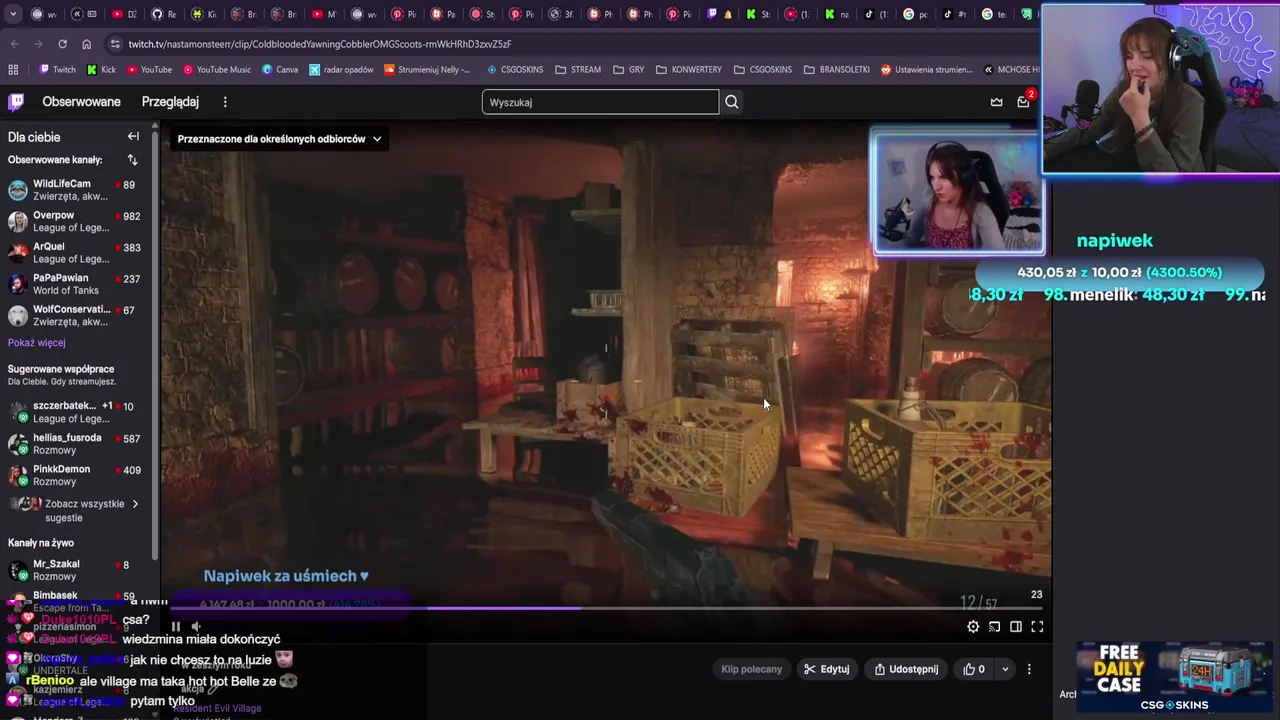Open the Mr_Szakal live channel

tap(78, 570)
